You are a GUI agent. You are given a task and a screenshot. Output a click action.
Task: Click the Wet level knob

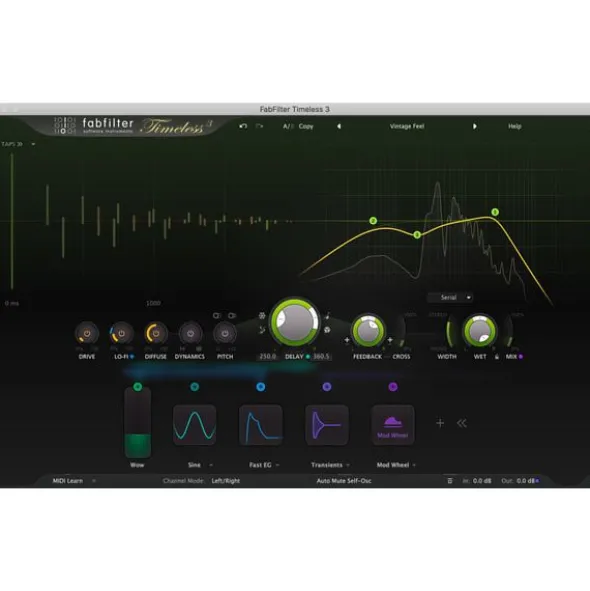click(x=480, y=331)
